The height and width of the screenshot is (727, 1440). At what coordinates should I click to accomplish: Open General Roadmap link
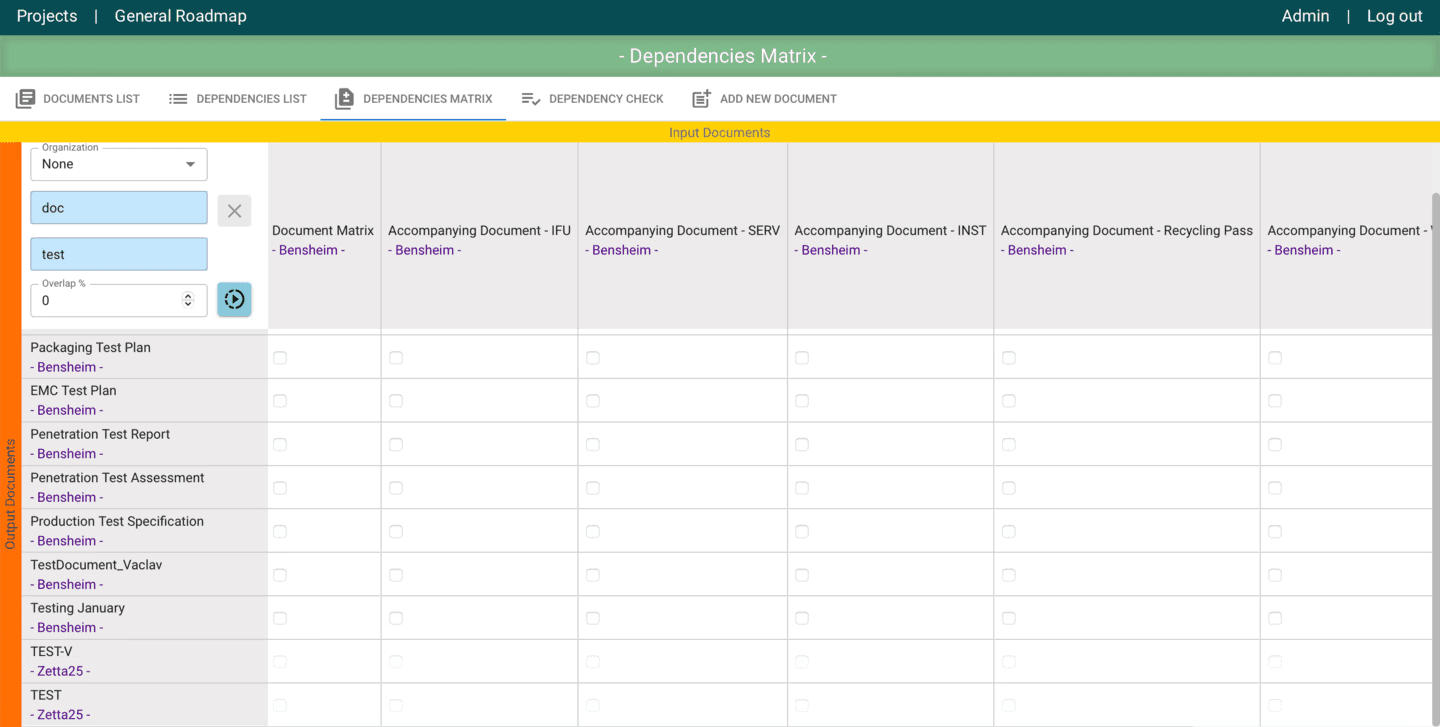[181, 16]
